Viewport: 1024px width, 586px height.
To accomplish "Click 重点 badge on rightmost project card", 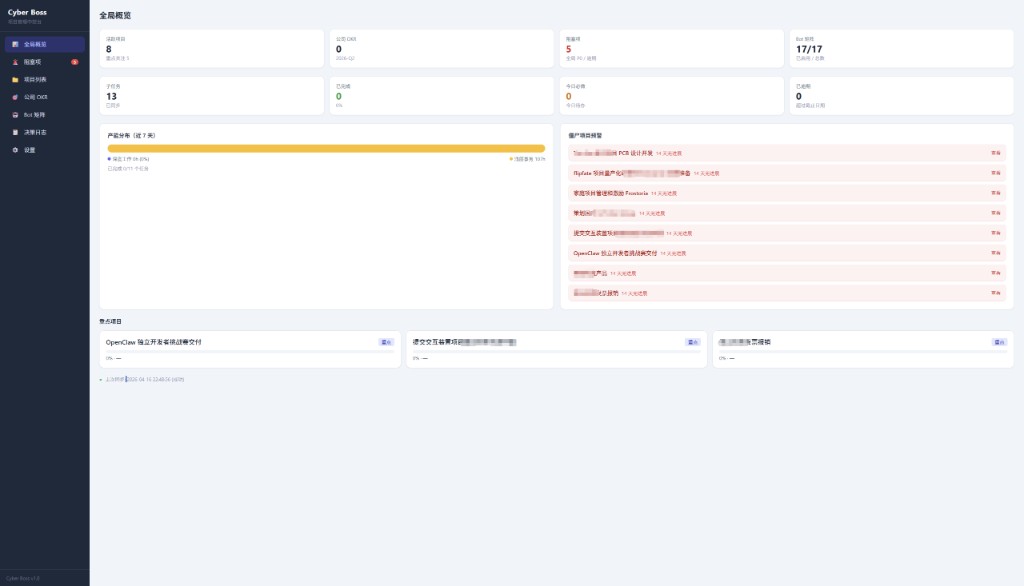I will click(x=999, y=342).
